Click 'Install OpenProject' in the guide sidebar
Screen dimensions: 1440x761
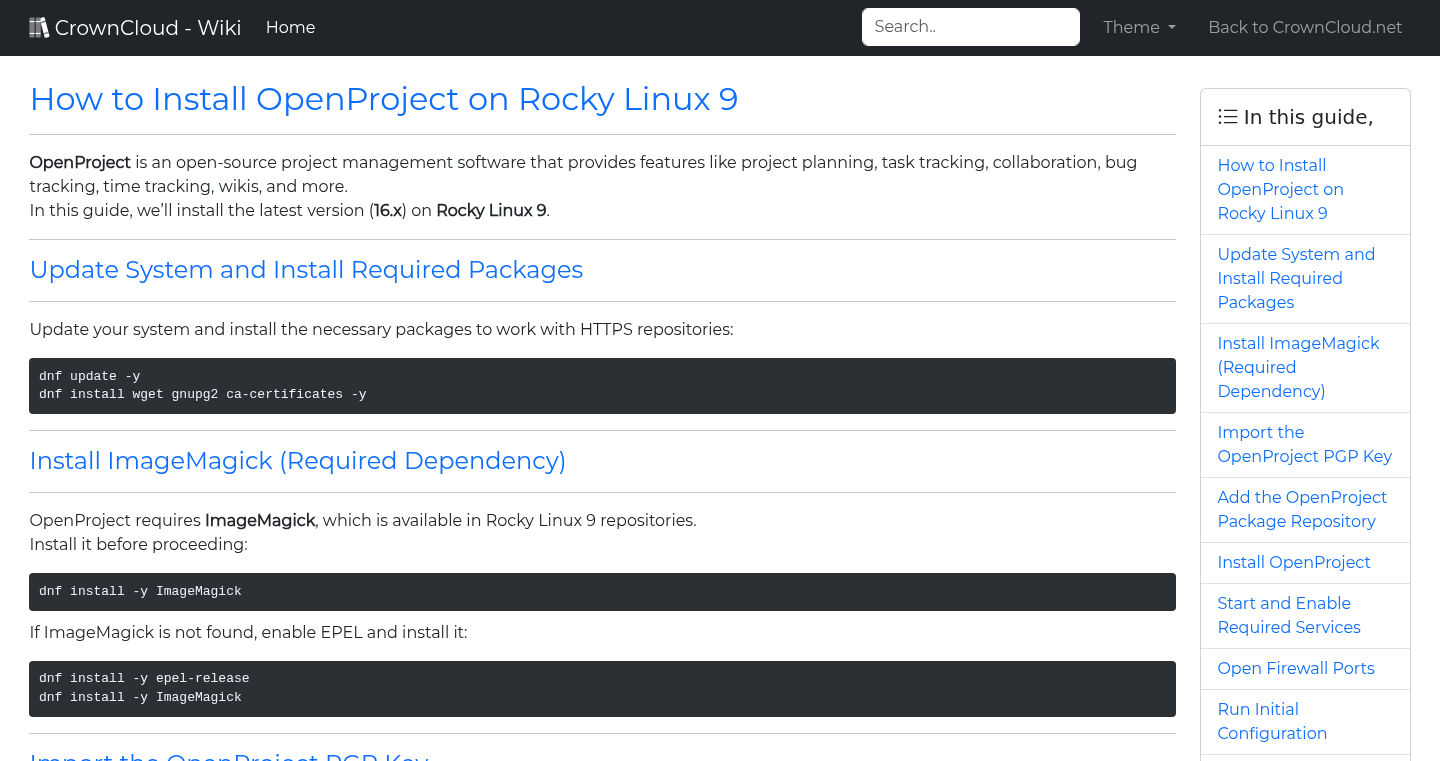[1293, 562]
